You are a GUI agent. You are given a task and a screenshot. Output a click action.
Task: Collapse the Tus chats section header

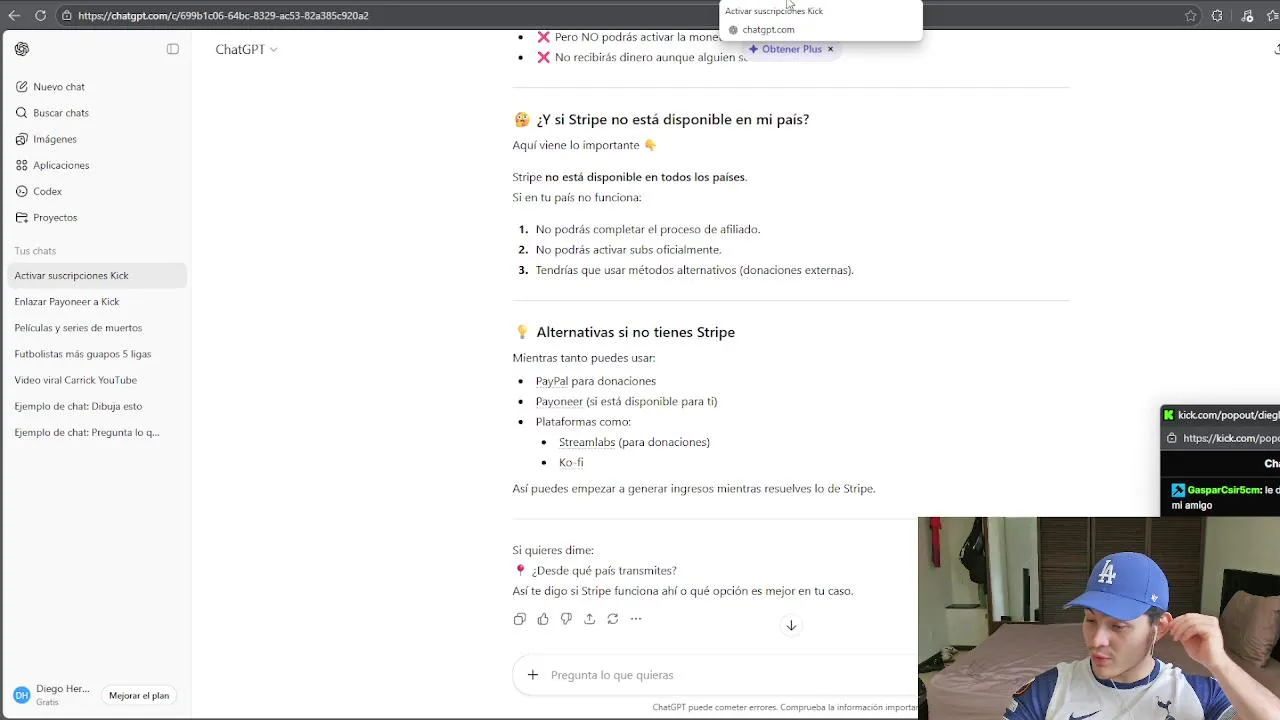(35, 251)
